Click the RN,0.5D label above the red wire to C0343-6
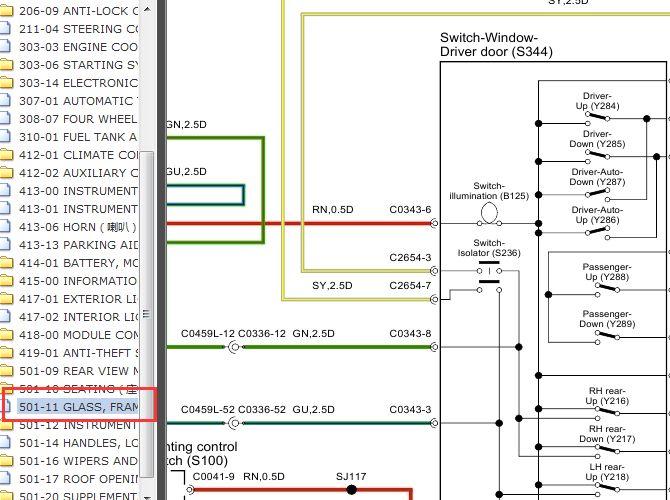The width and height of the screenshot is (670, 500). click(332, 209)
